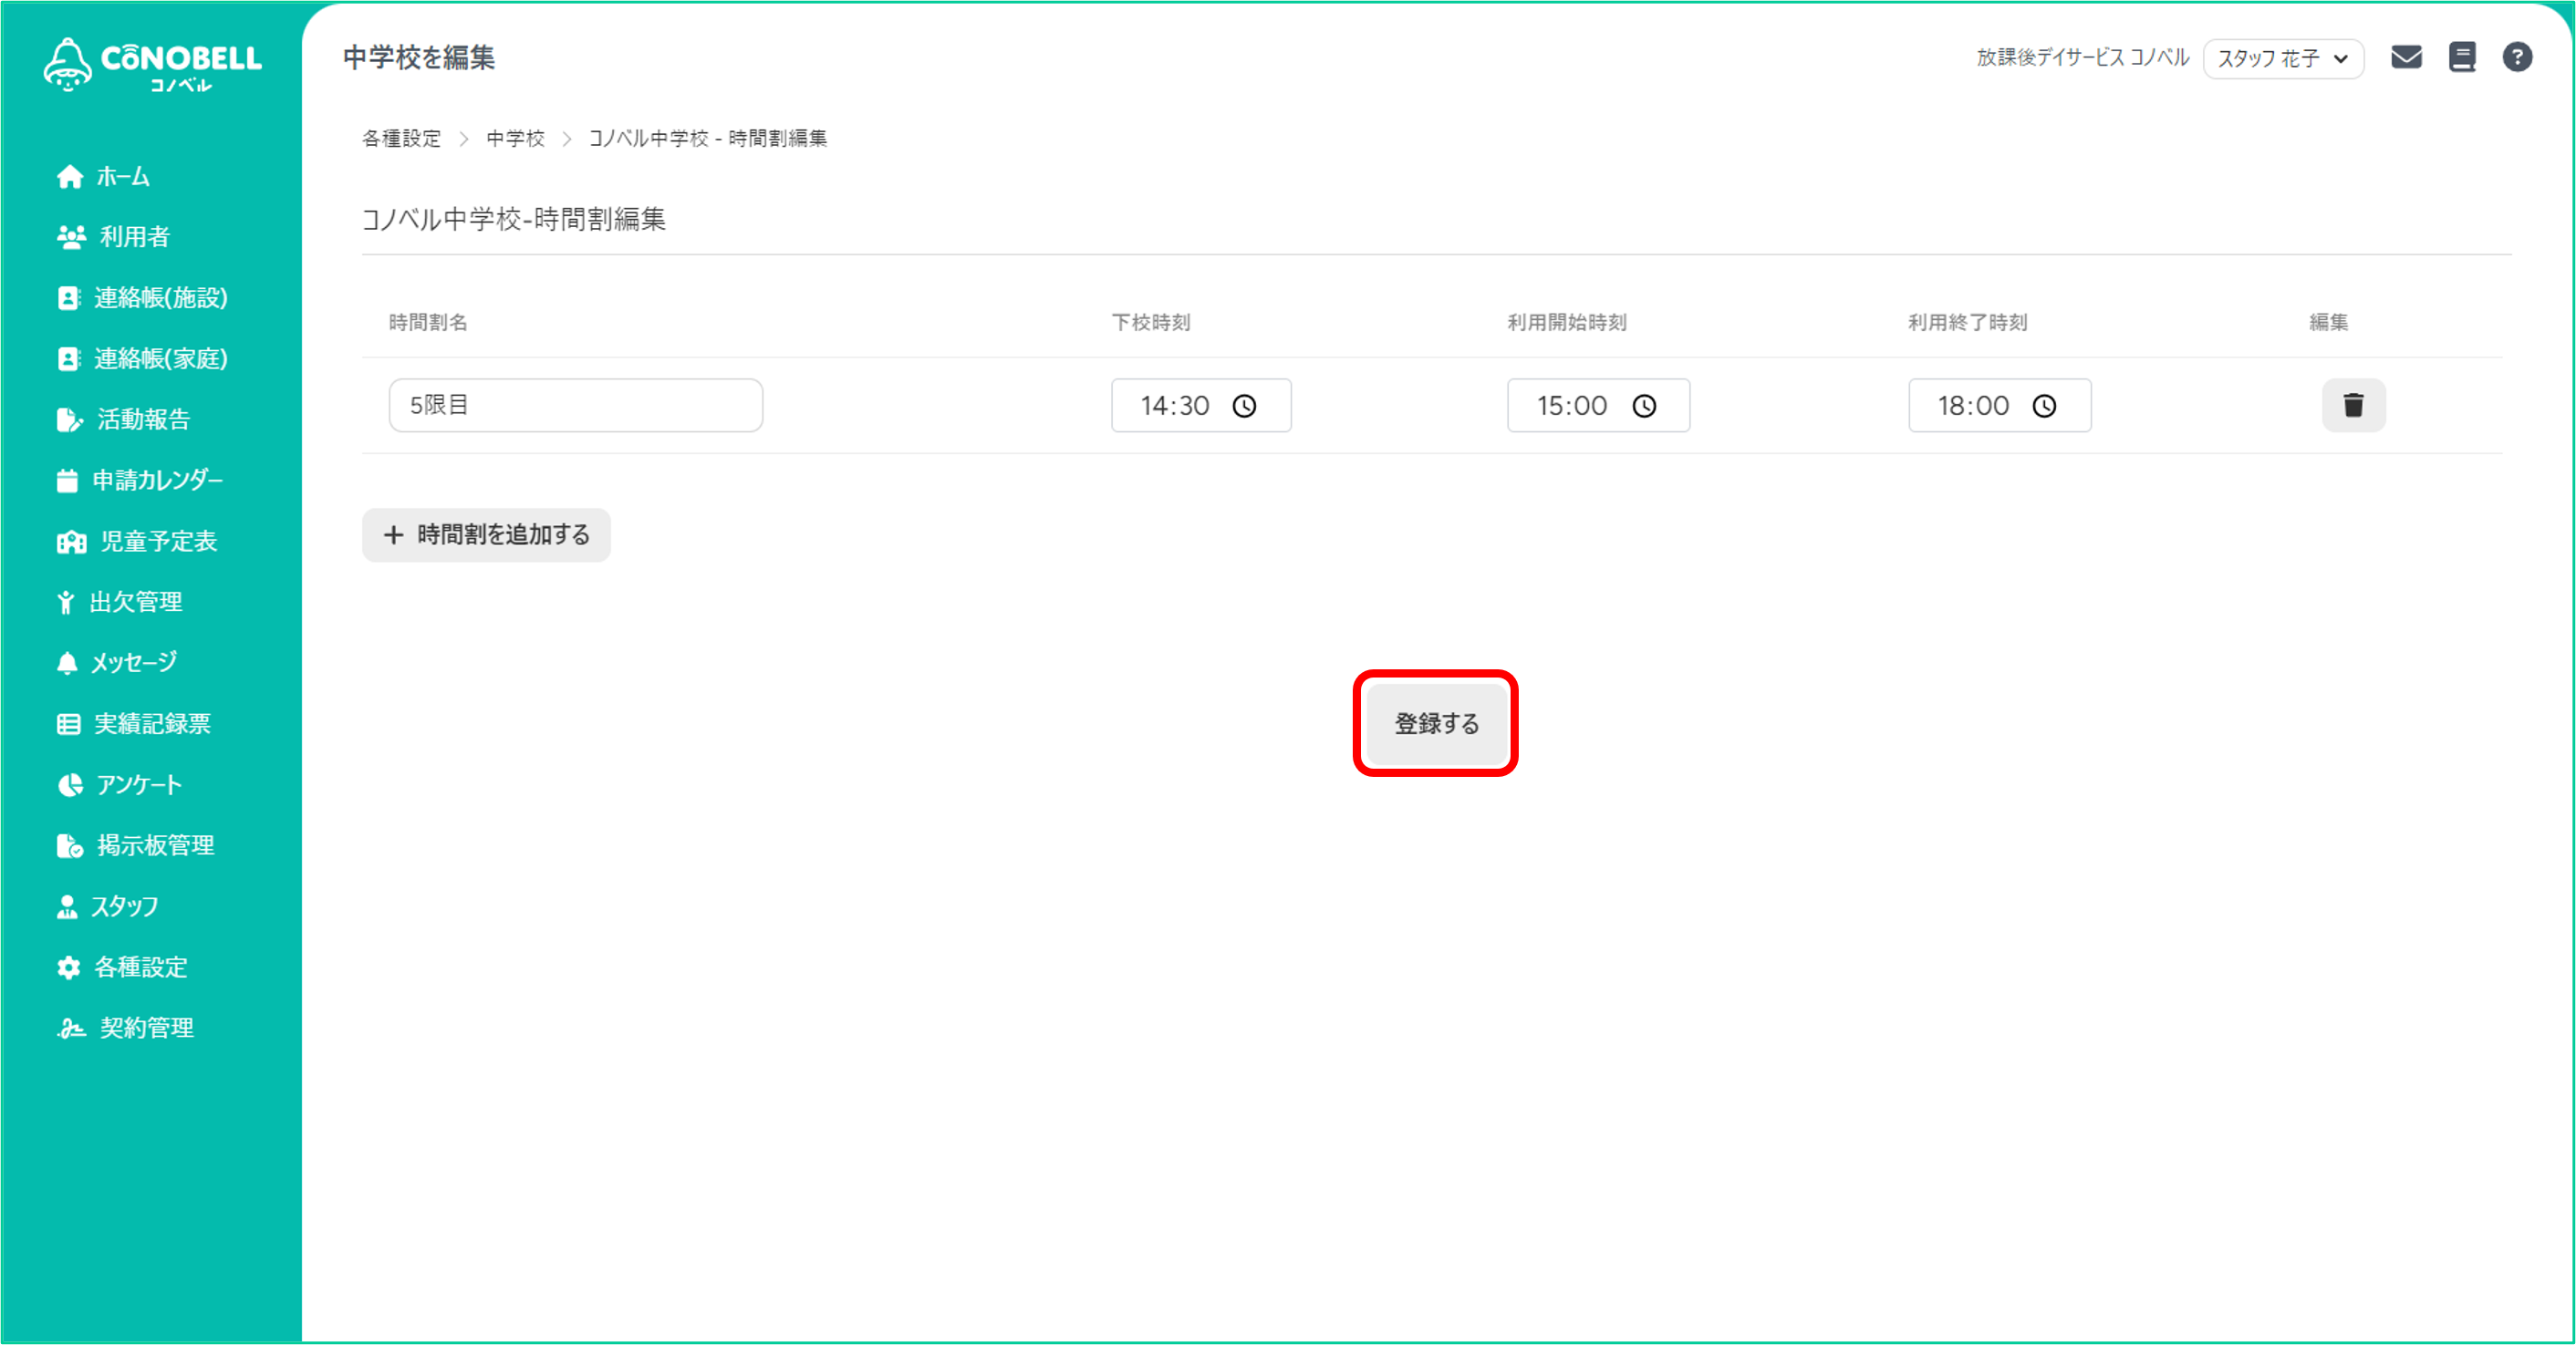Open the mail envelope icon in header

[2406, 57]
